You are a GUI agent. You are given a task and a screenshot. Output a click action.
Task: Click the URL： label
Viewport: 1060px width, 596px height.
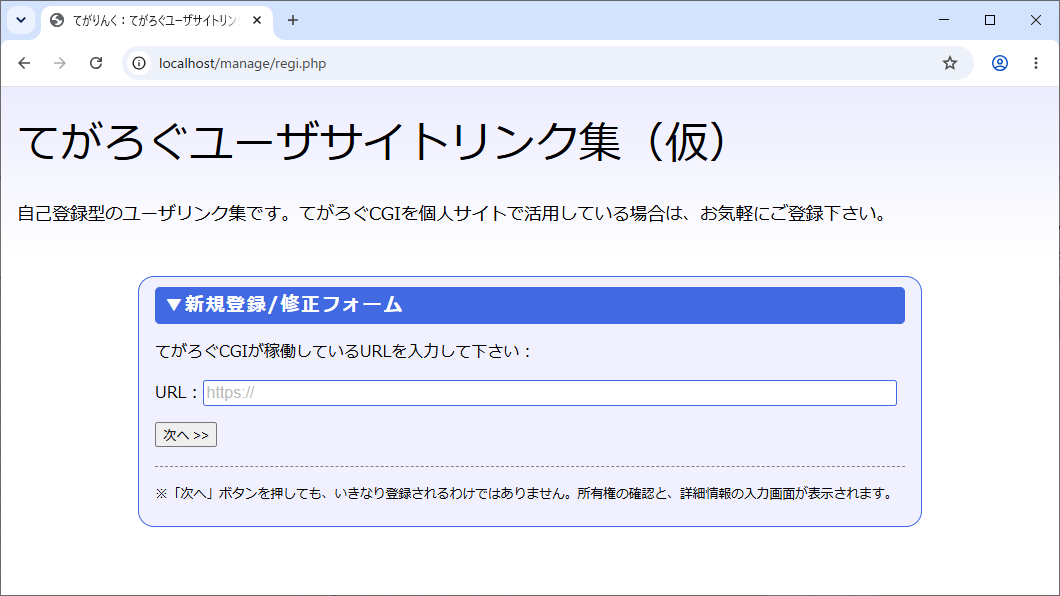pyautogui.click(x=177, y=393)
